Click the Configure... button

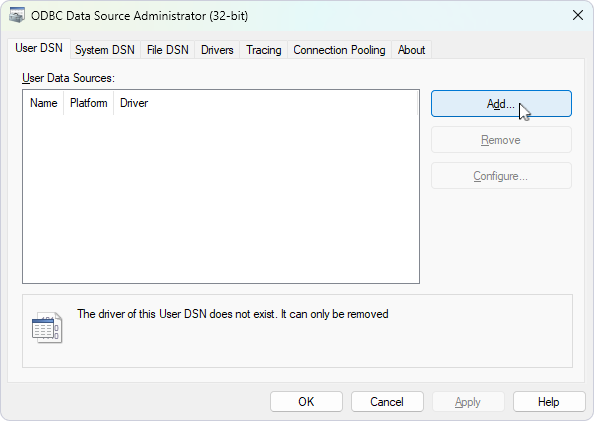[x=501, y=176]
